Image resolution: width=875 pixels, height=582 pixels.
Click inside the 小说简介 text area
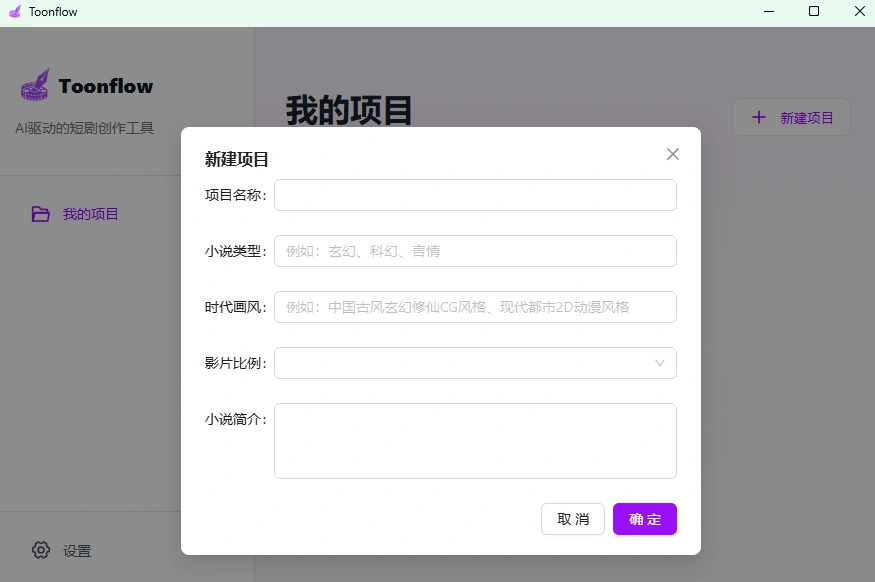pos(475,440)
